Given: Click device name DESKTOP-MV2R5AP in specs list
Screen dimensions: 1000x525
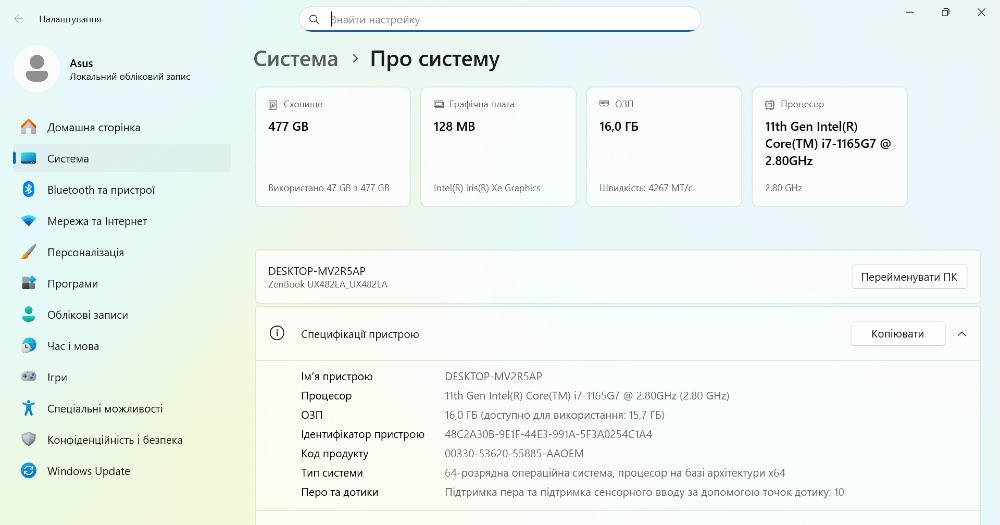Looking at the screenshot, I should 494,376.
